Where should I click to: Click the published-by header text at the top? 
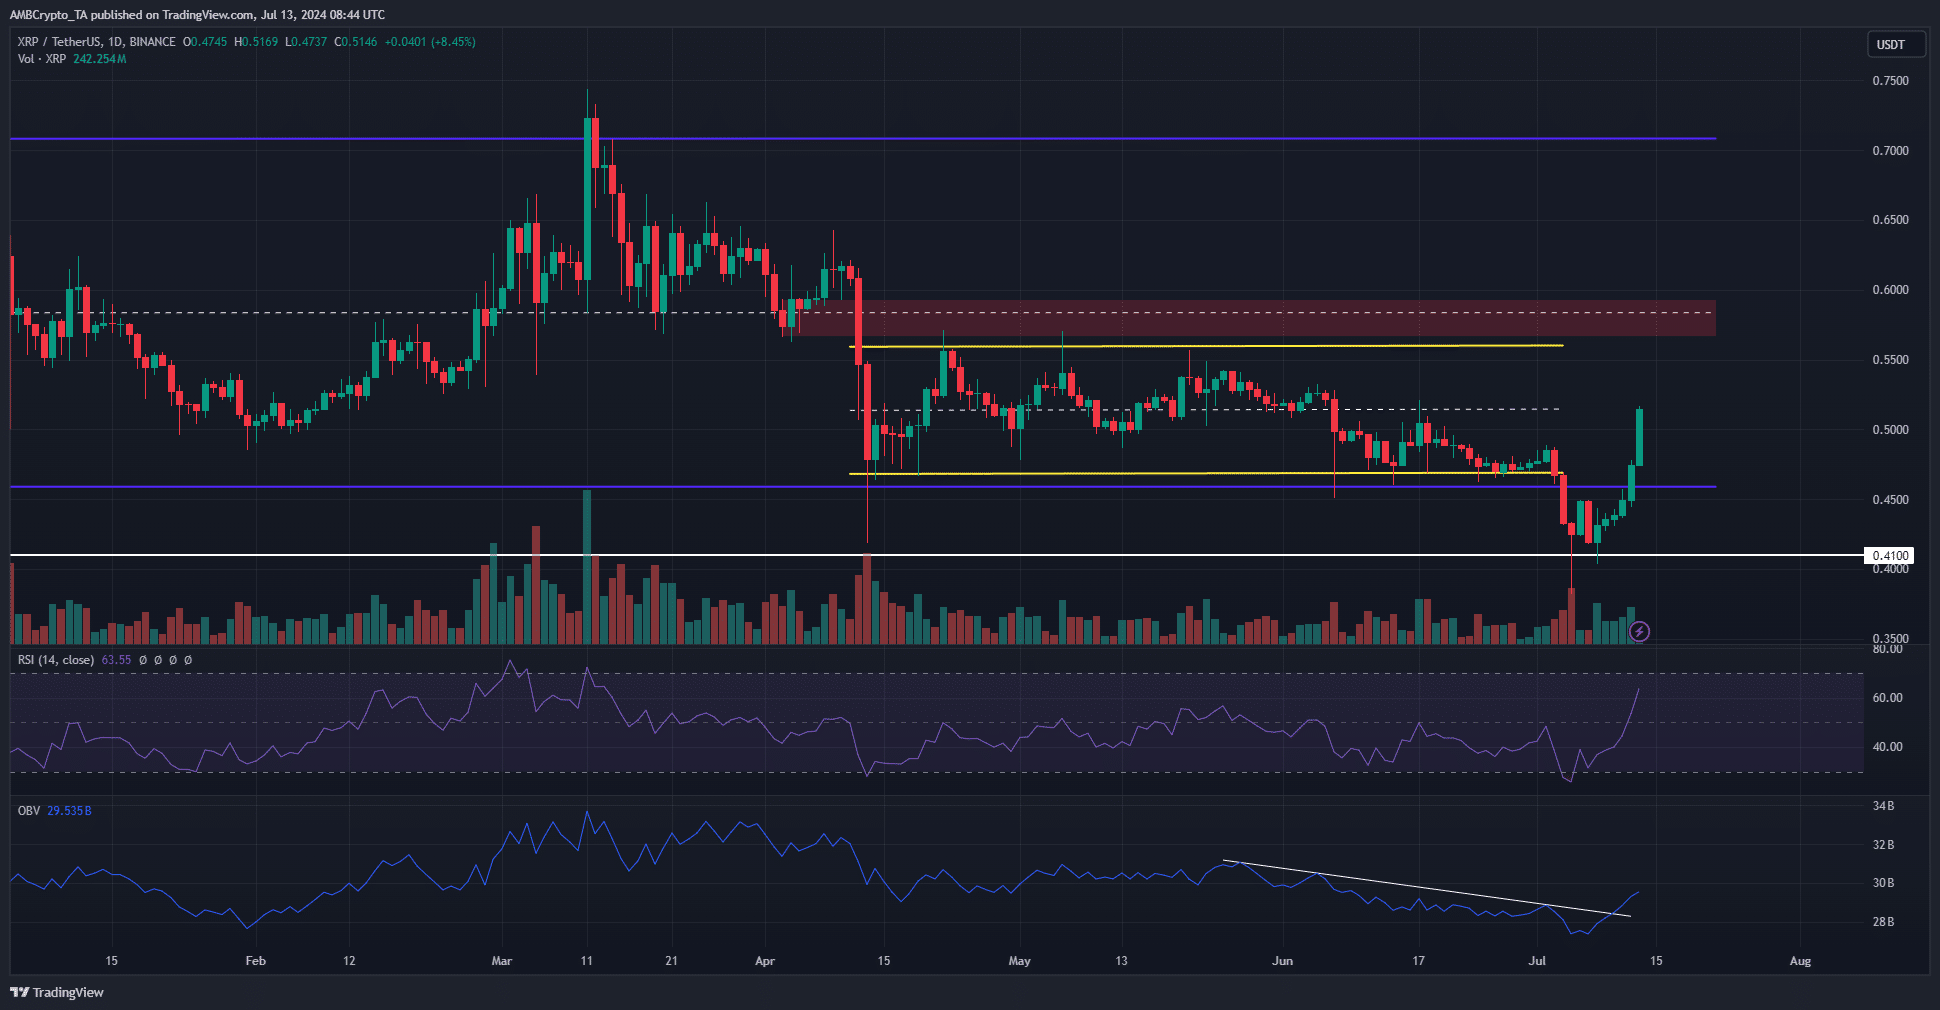click(x=197, y=15)
